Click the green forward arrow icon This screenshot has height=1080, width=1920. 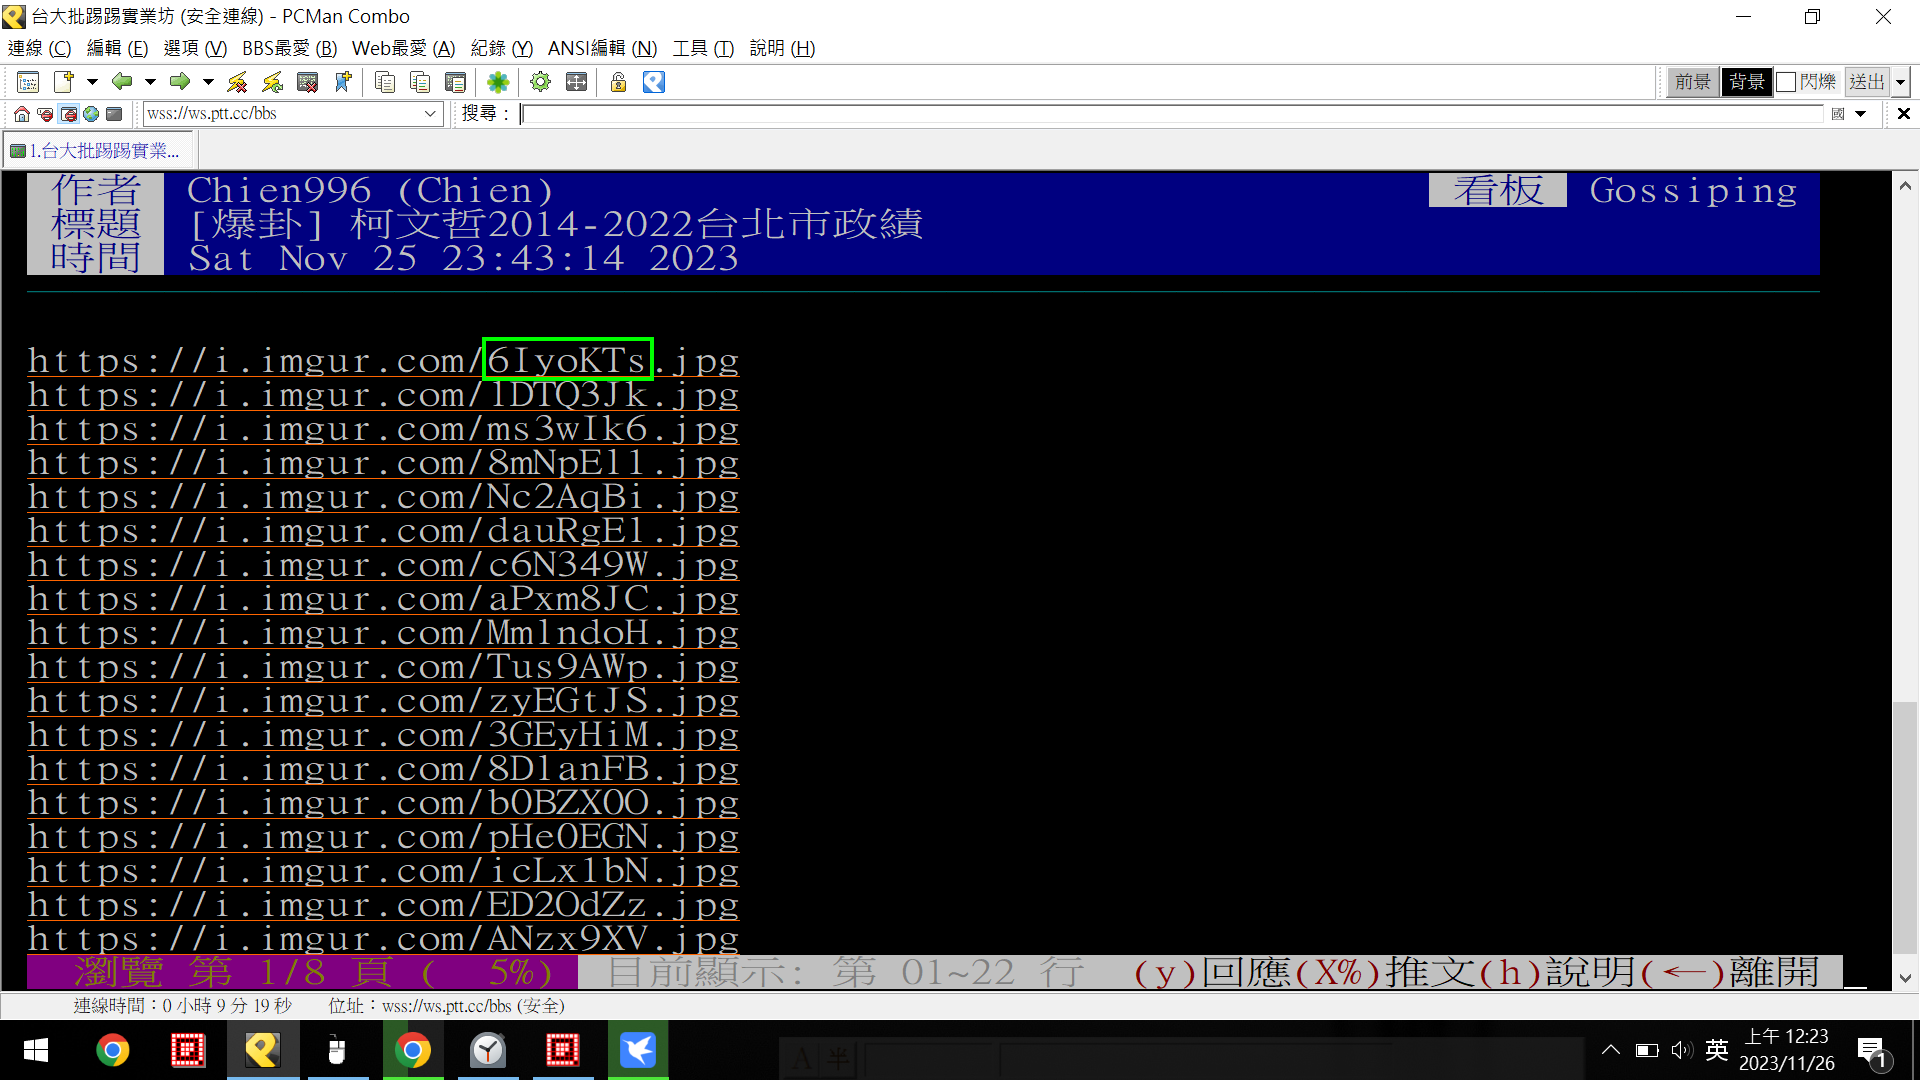click(x=180, y=82)
